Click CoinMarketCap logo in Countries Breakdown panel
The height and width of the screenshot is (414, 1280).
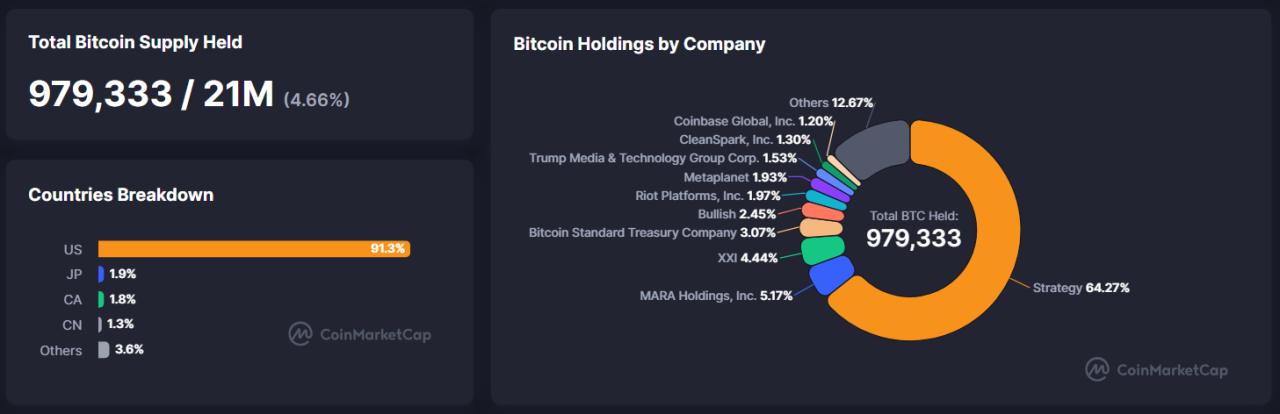click(x=360, y=335)
